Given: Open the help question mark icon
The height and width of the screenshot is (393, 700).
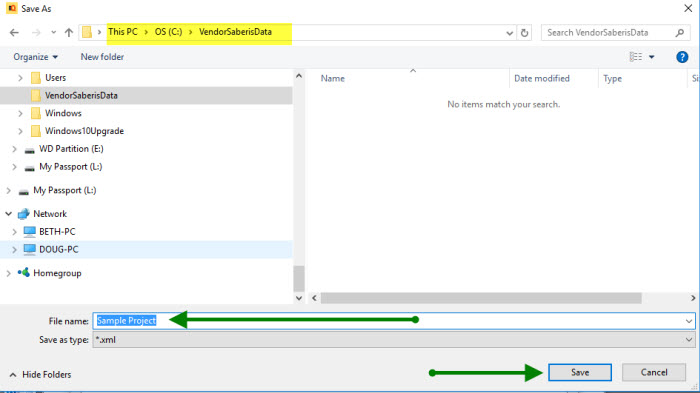Looking at the screenshot, I should [682, 57].
